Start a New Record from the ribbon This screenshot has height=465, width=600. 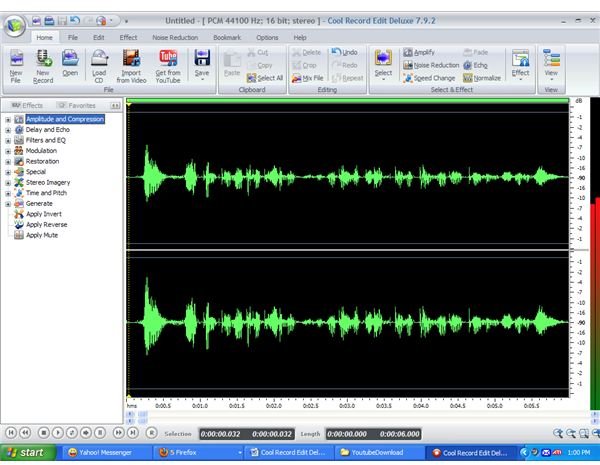click(43, 66)
